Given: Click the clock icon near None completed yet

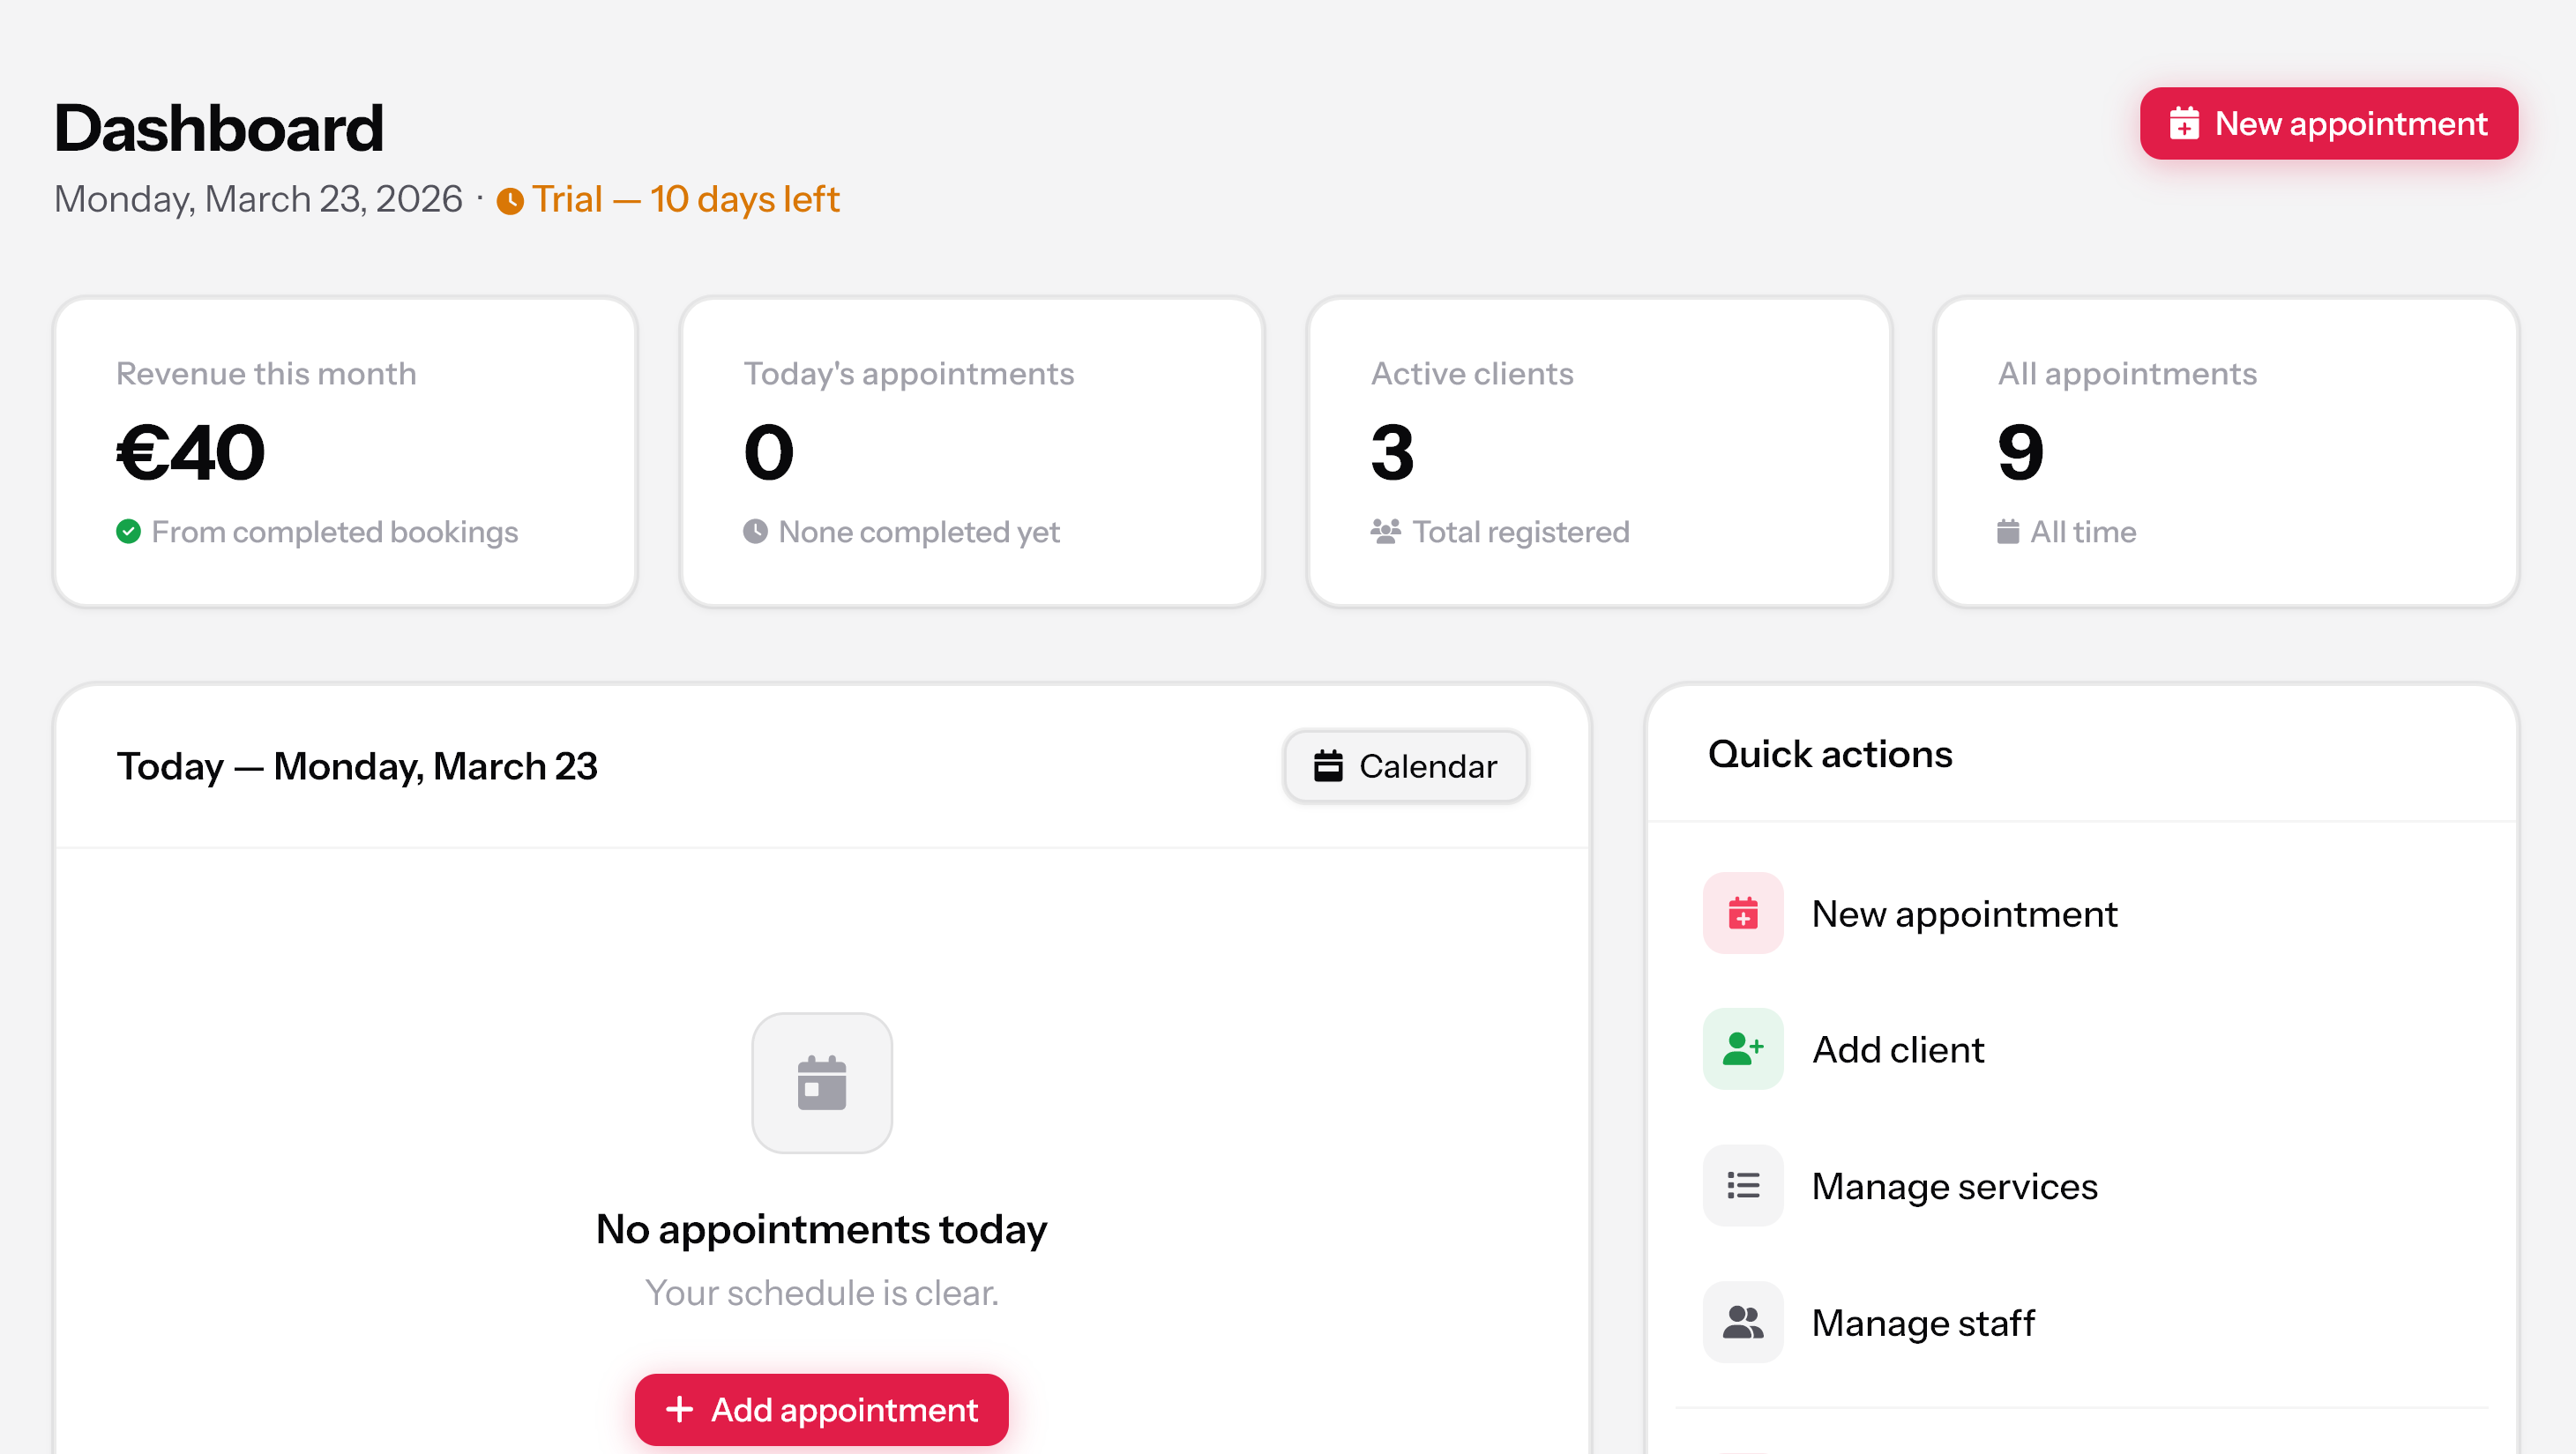Looking at the screenshot, I should point(757,531).
